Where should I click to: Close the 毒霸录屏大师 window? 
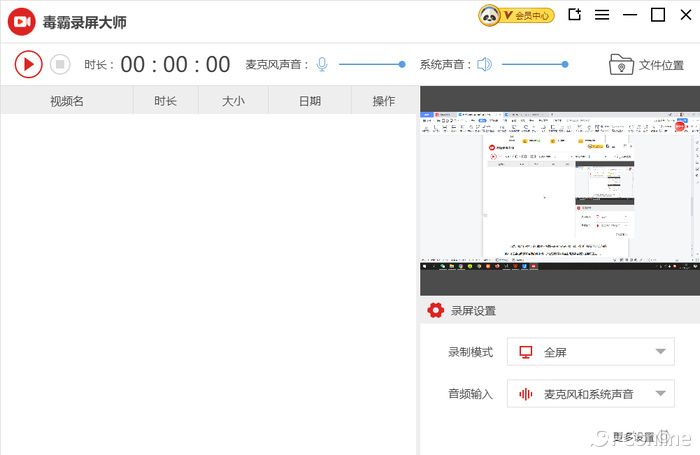click(686, 15)
